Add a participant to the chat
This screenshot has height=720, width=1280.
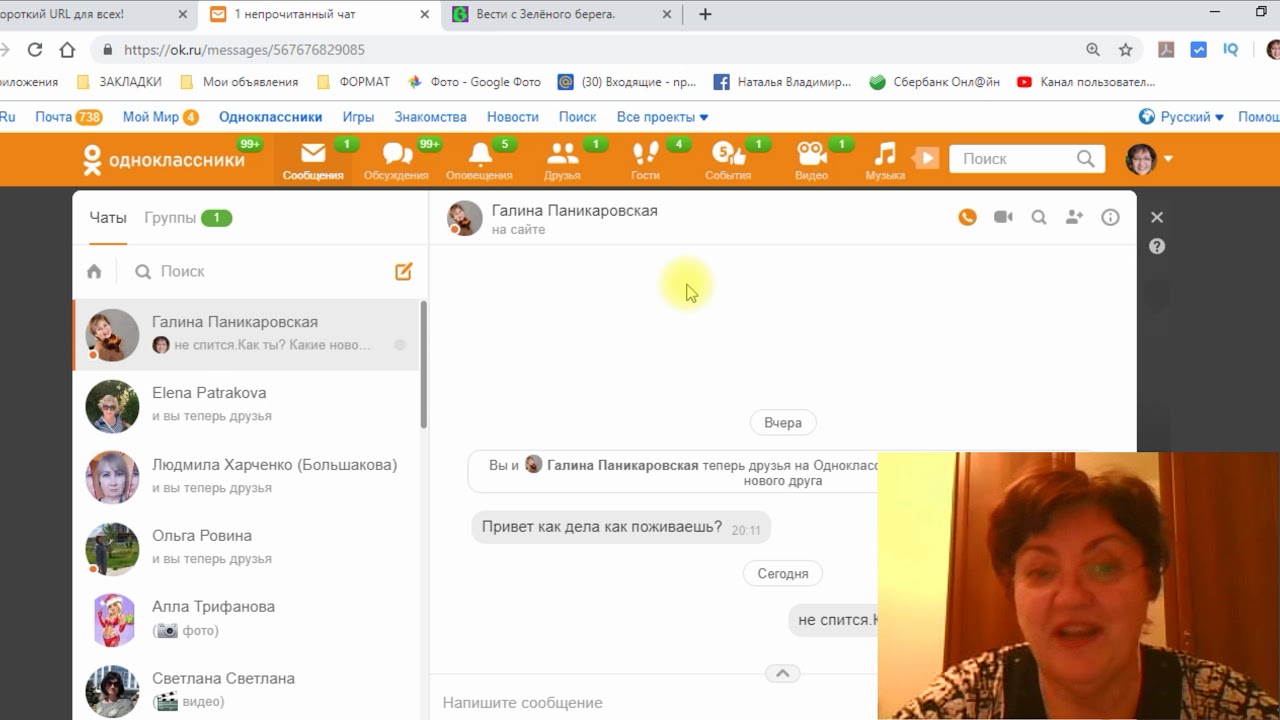coord(1075,217)
